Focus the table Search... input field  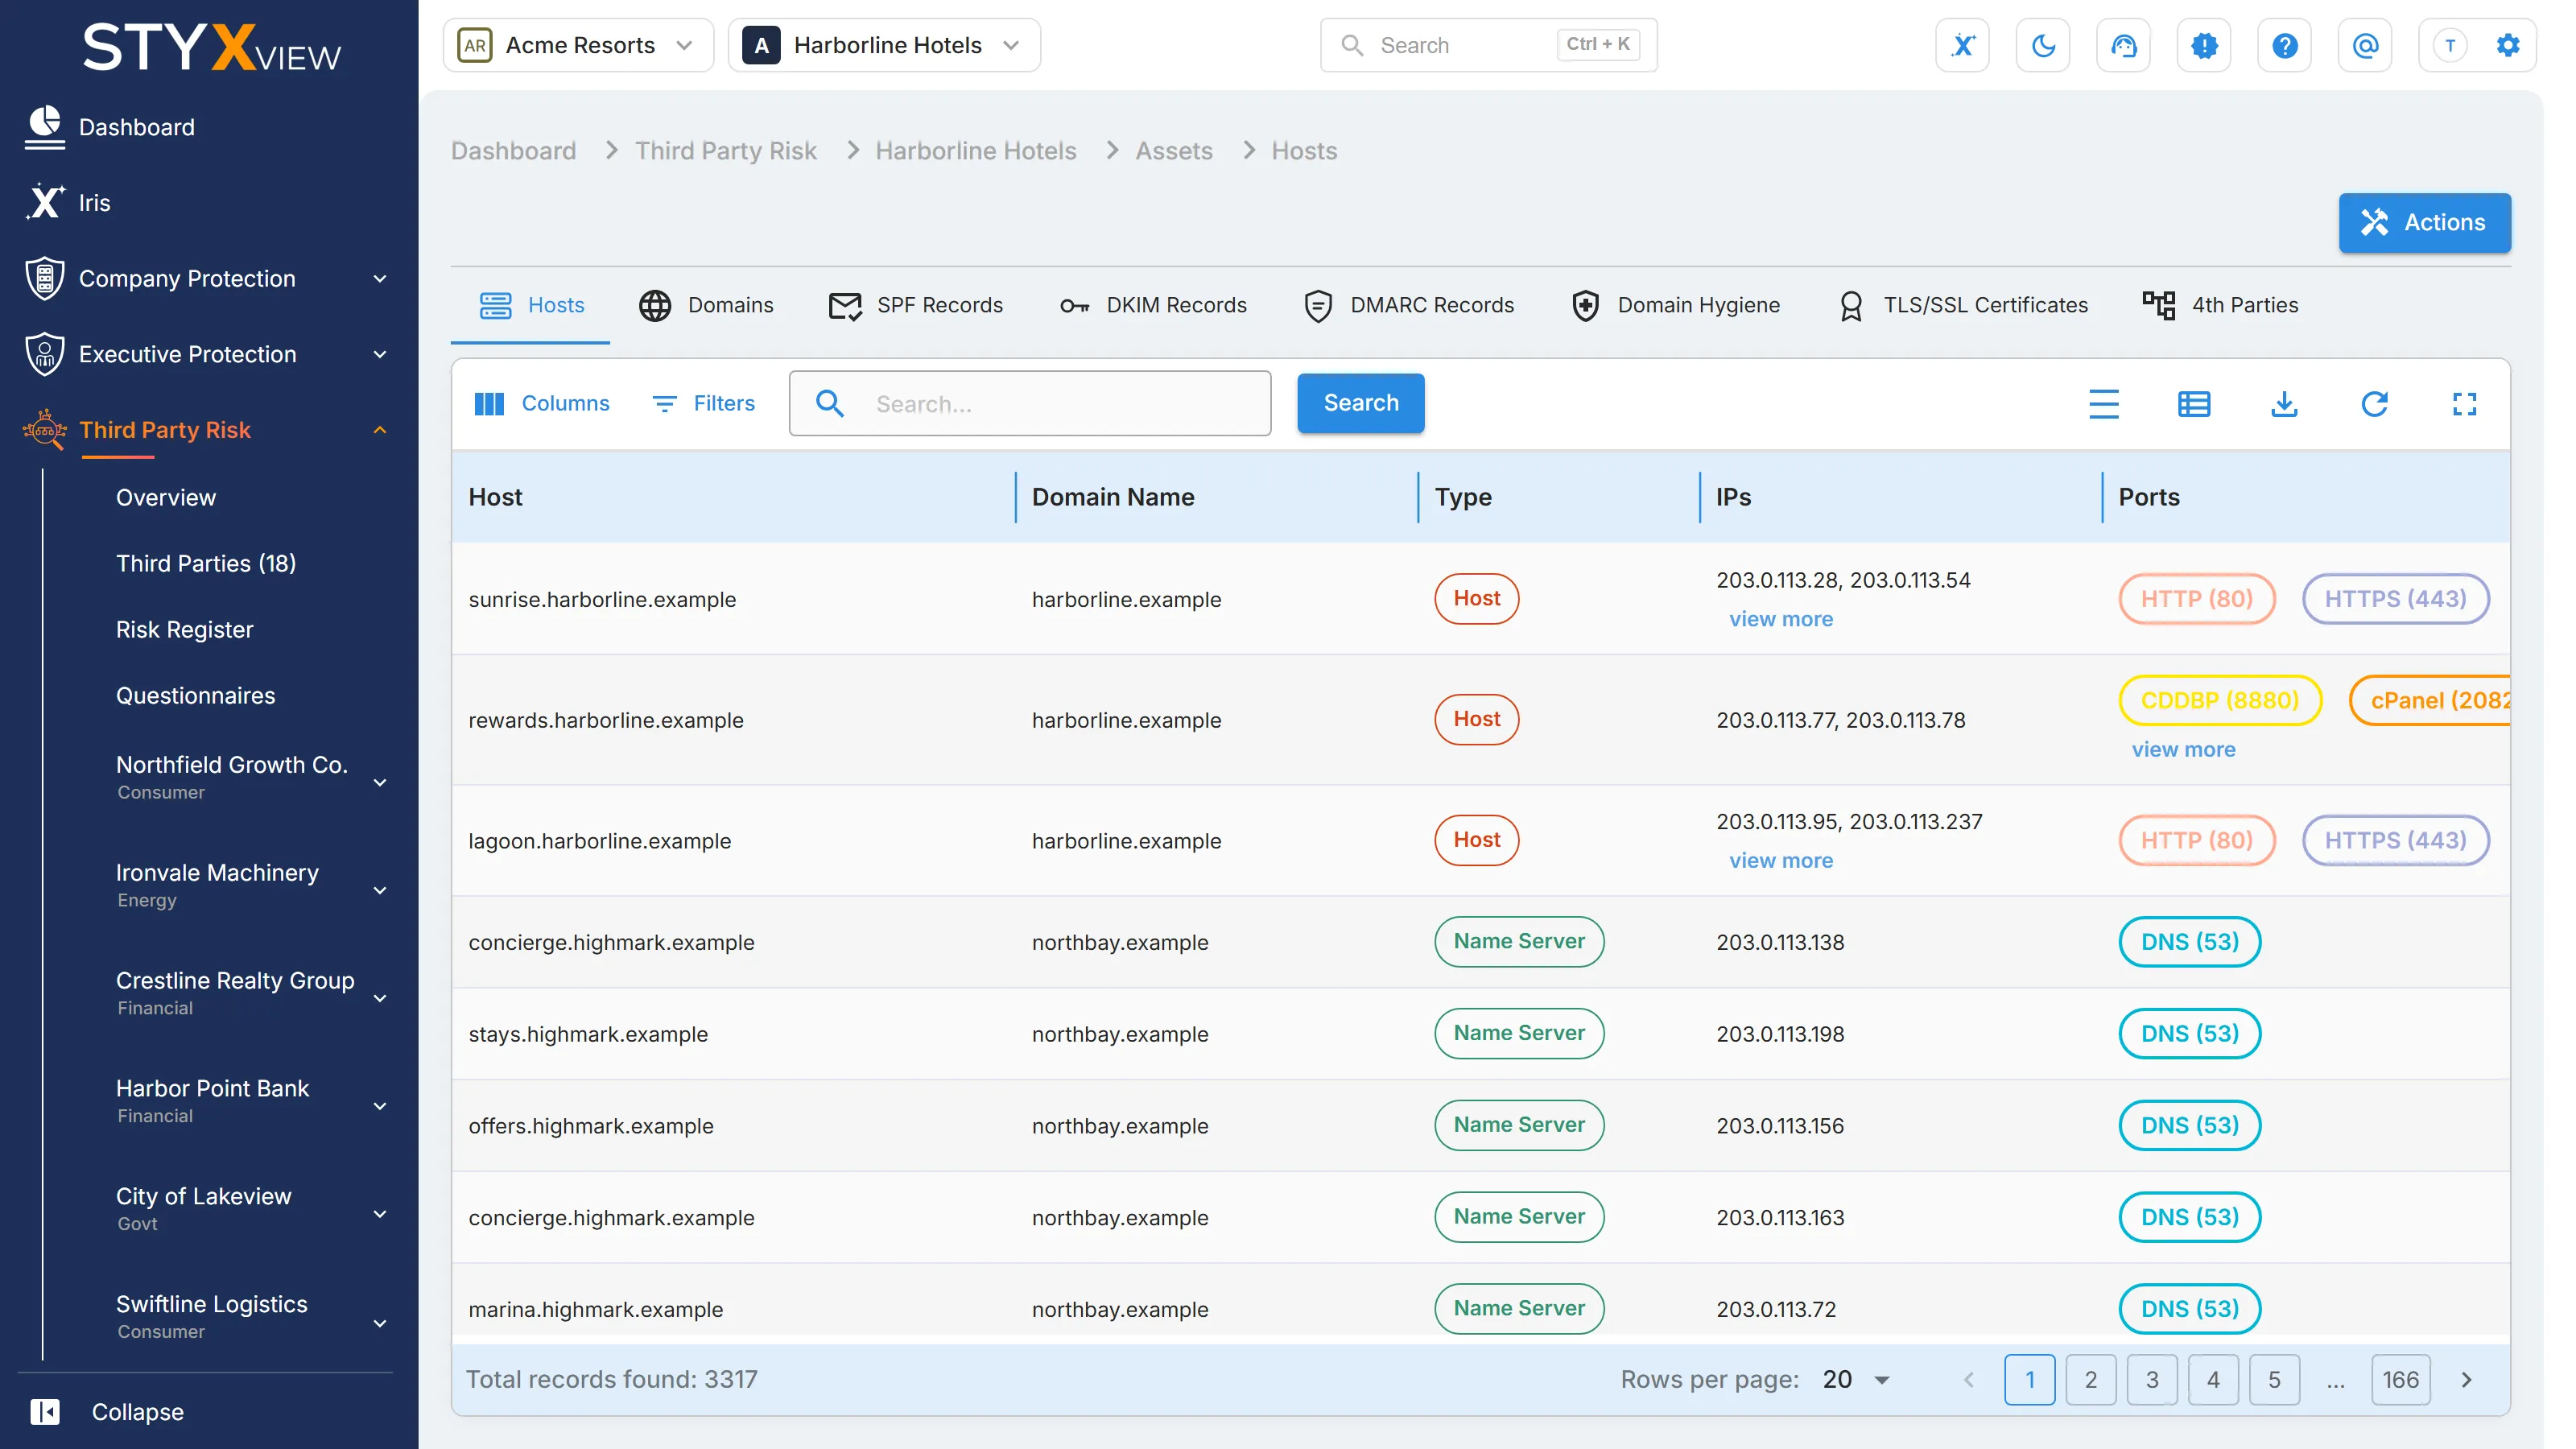1030,403
